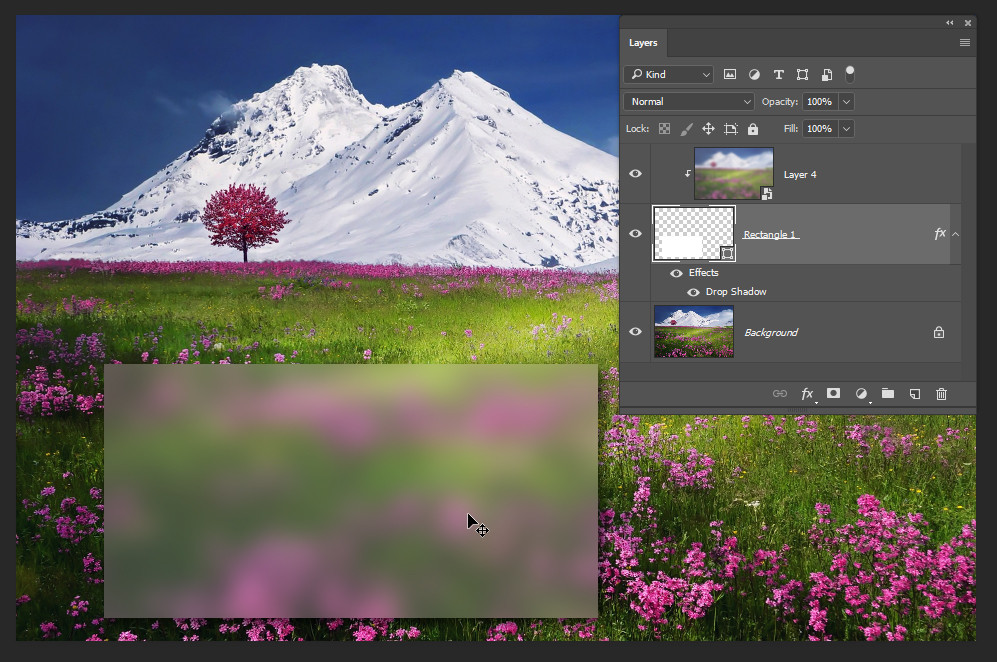The image size is (997, 662).
Task: Delete the selected layer
Action: 941,394
